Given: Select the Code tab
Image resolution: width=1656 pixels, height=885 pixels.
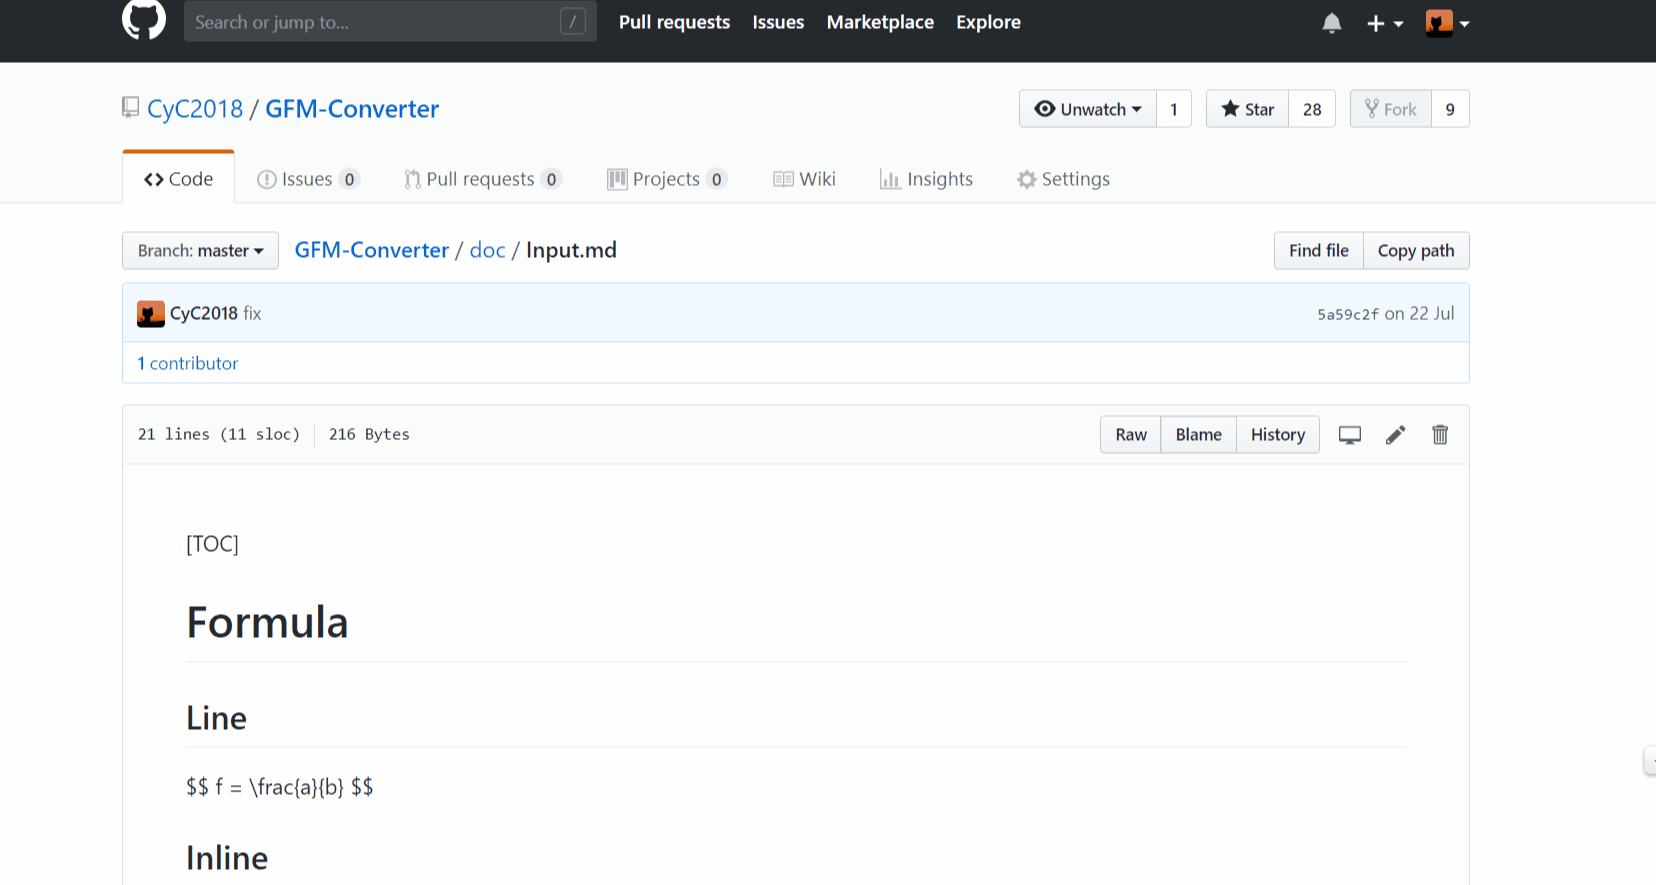Looking at the screenshot, I should pos(178,179).
